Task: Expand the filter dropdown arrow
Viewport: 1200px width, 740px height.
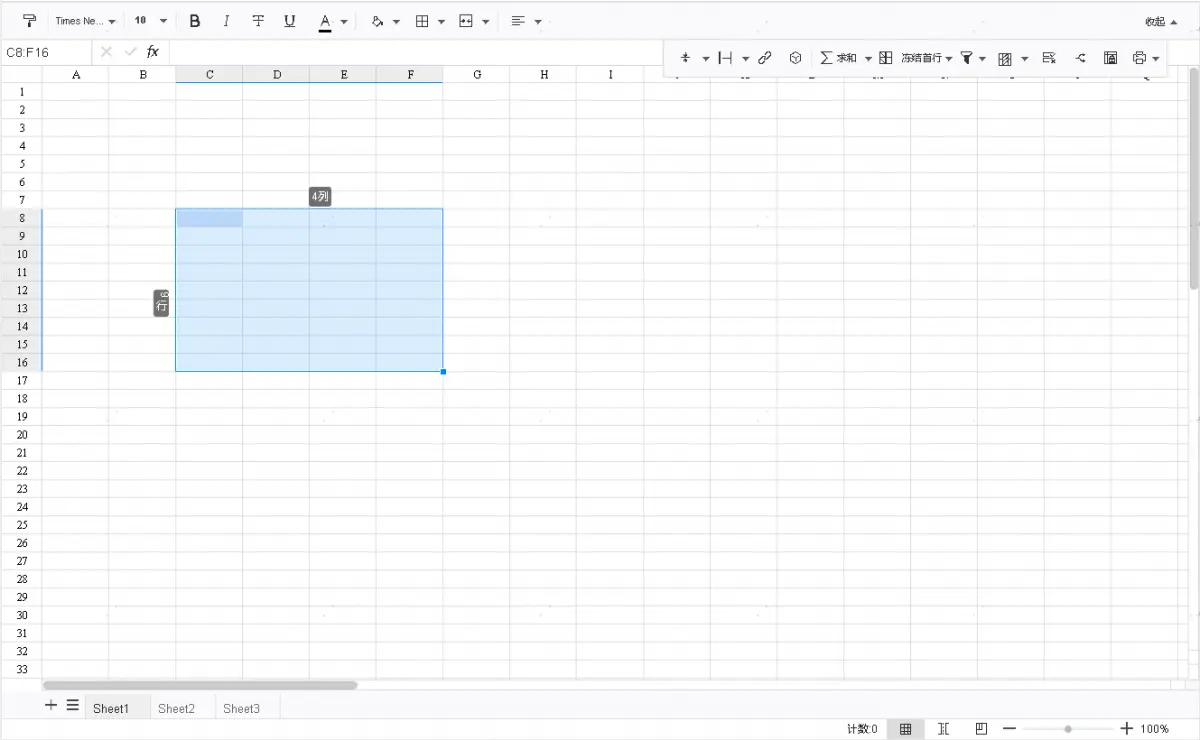Action: click(983, 58)
